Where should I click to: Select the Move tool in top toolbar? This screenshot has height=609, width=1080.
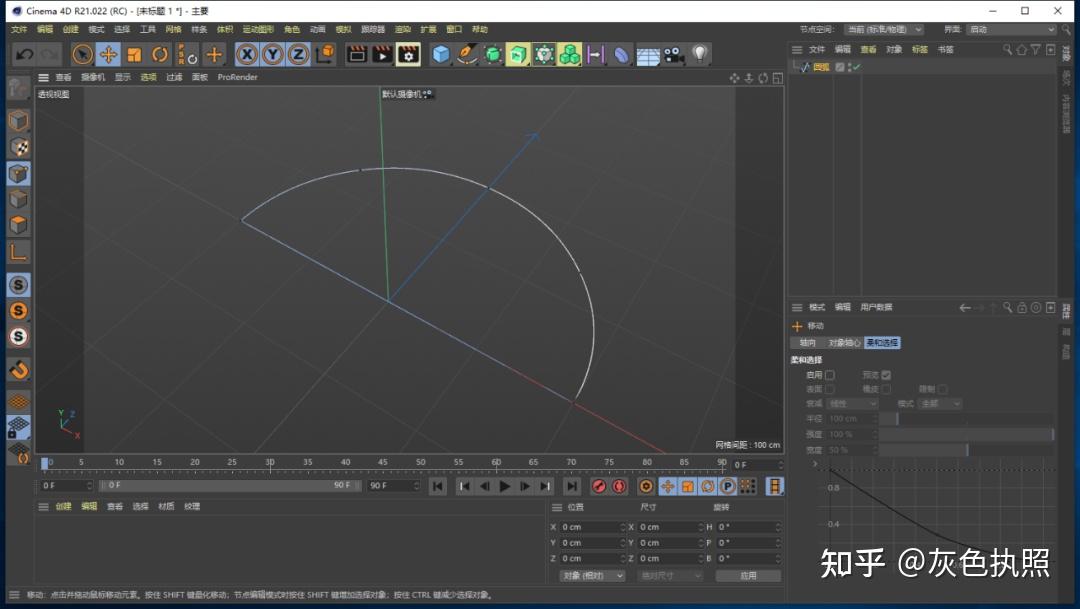pyautogui.click(x=108, y=54)
